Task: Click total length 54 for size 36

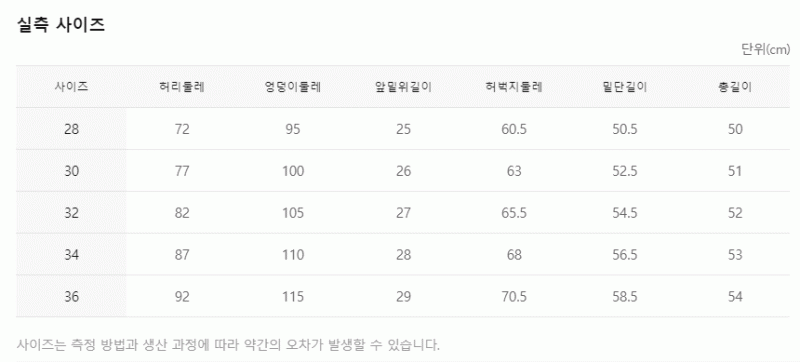Action: [735, 297]
